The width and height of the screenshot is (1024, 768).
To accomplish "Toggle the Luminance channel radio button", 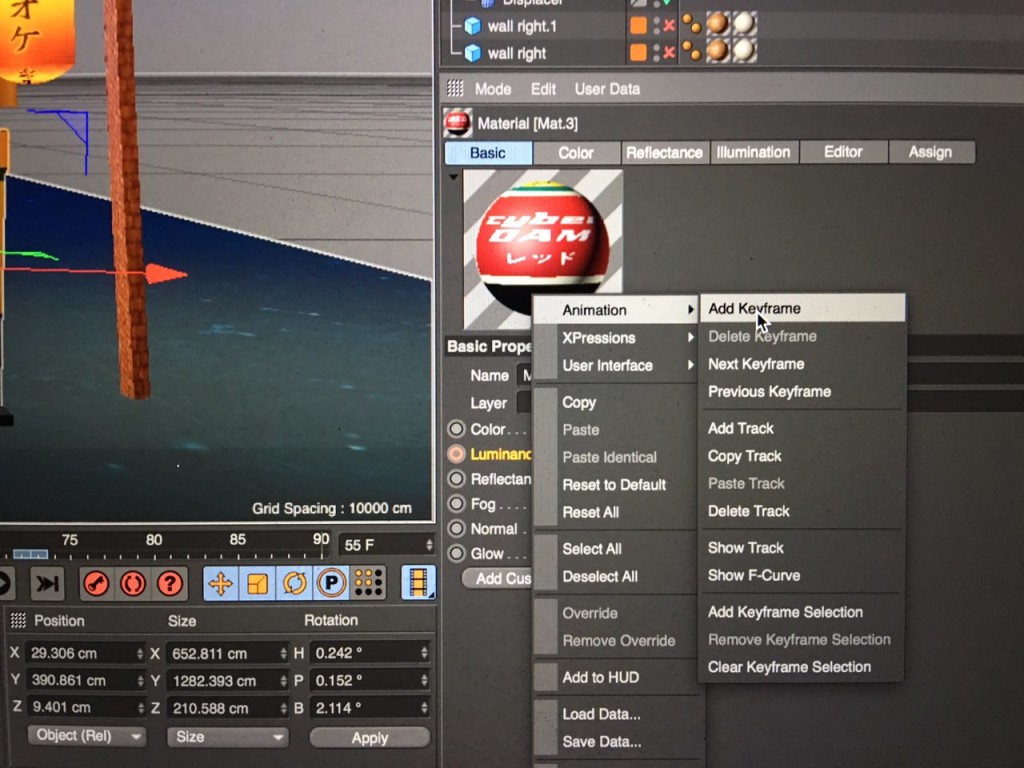I will coord(456,454).
